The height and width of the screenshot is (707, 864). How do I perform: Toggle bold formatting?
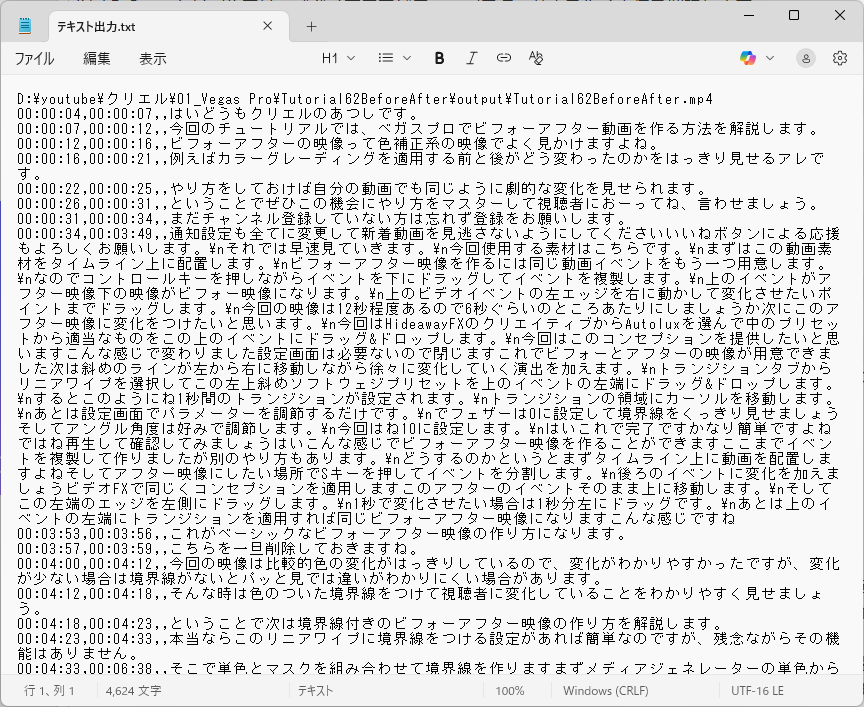(439, 58)
